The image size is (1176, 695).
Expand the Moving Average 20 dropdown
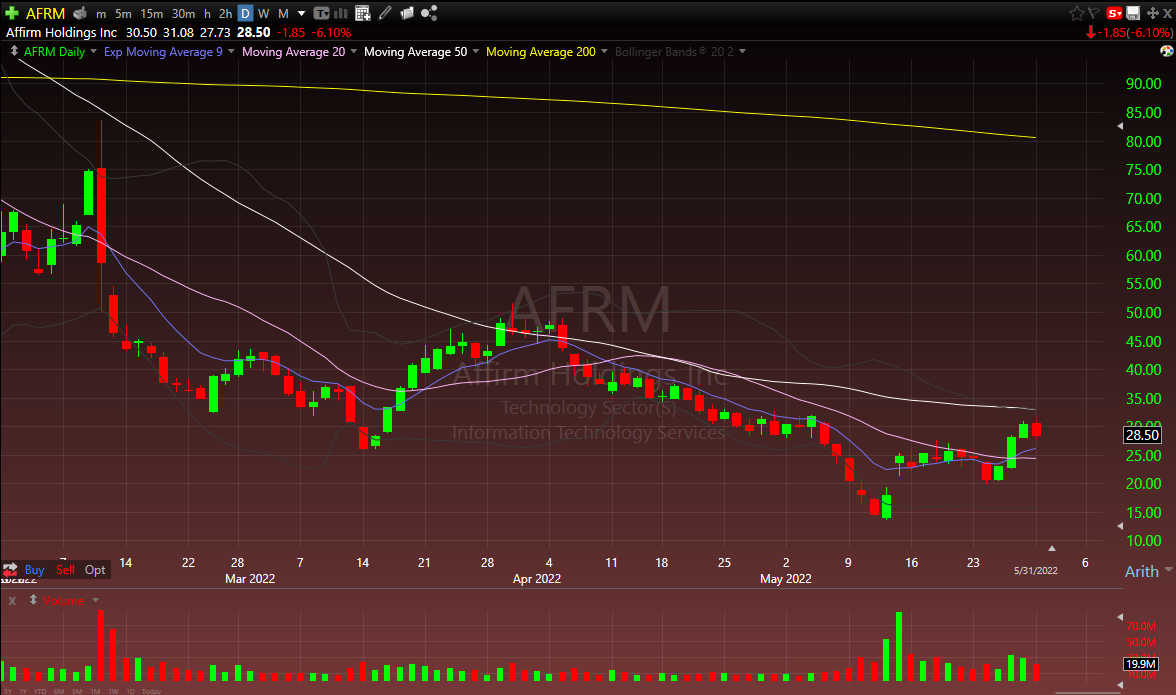click(x=354, y=52)
